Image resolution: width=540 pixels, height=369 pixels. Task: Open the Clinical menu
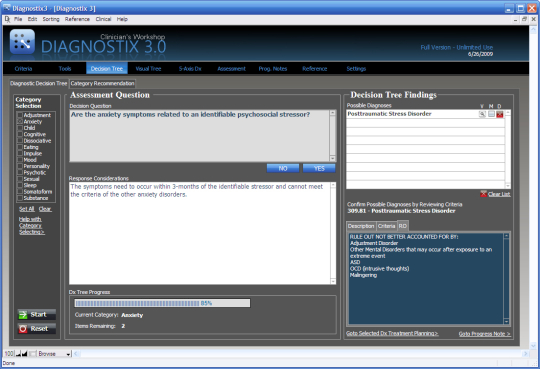(103, 19)
